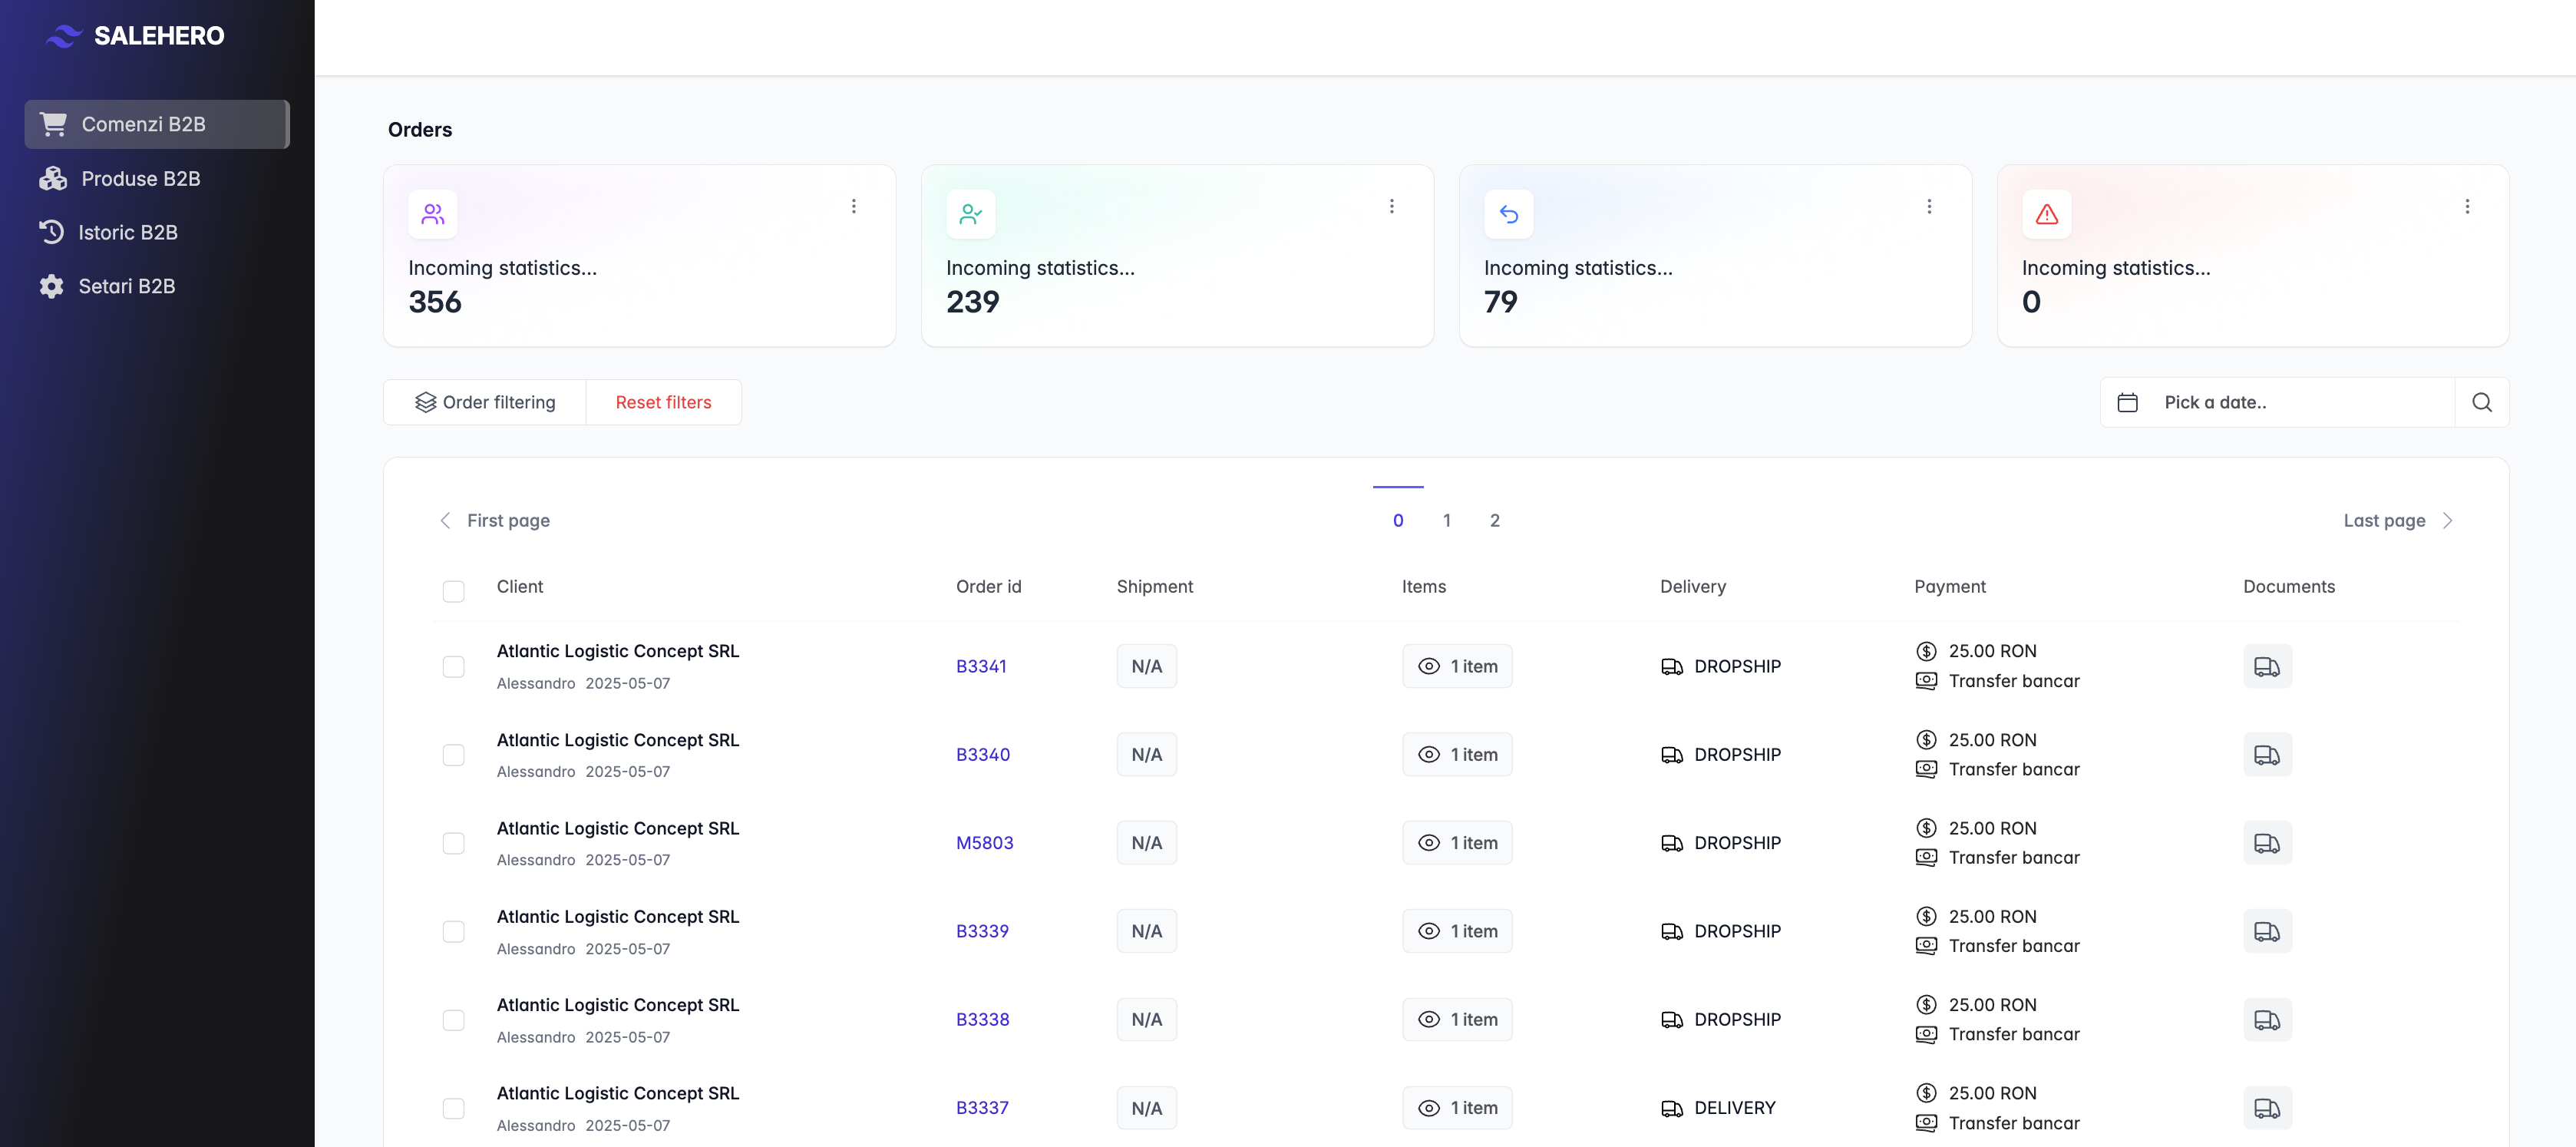Click the documents truck icon for order B3337

click(x=2267, y=1108)
